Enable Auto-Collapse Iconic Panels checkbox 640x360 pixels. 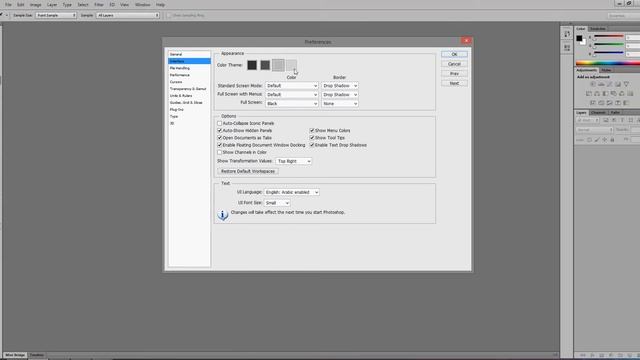coord(220,123)
